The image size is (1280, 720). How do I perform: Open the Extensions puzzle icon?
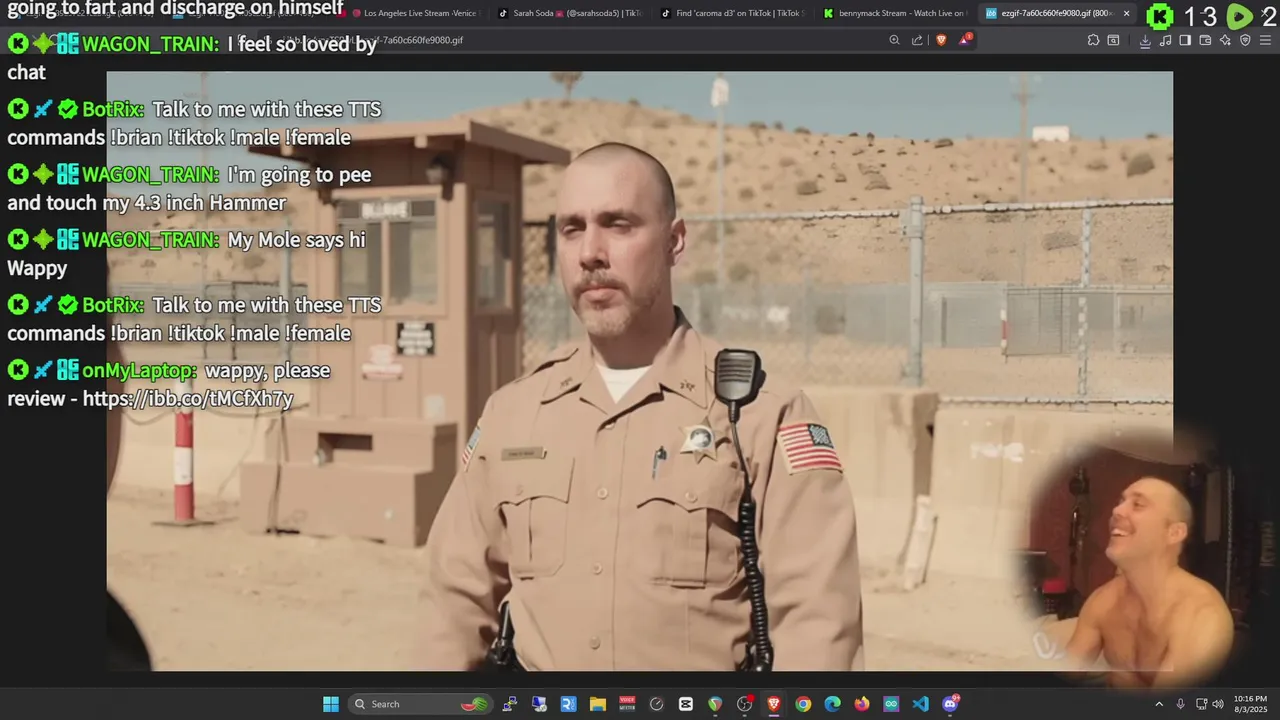point(1093,40)
